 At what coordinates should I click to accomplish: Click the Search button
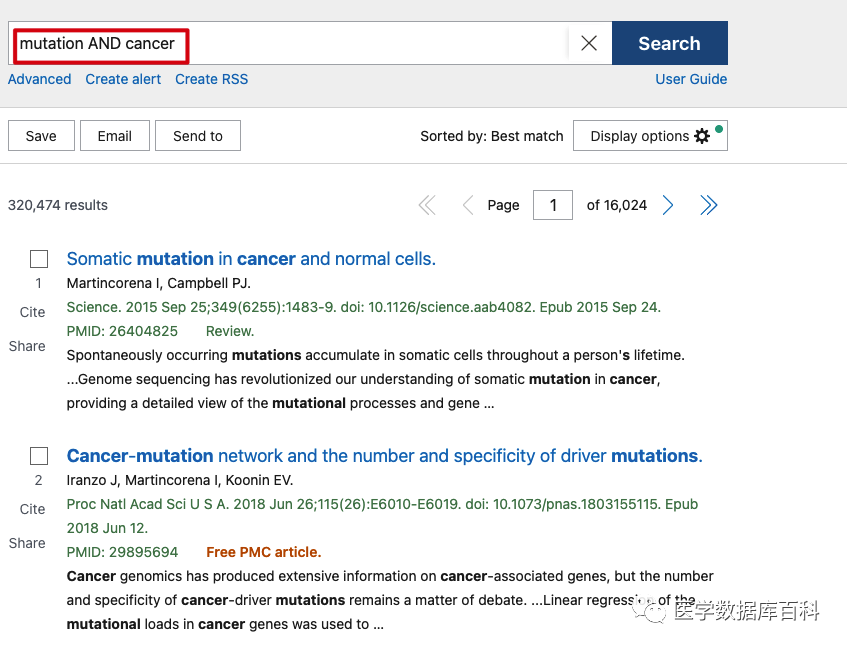click(x=670, y=43)
